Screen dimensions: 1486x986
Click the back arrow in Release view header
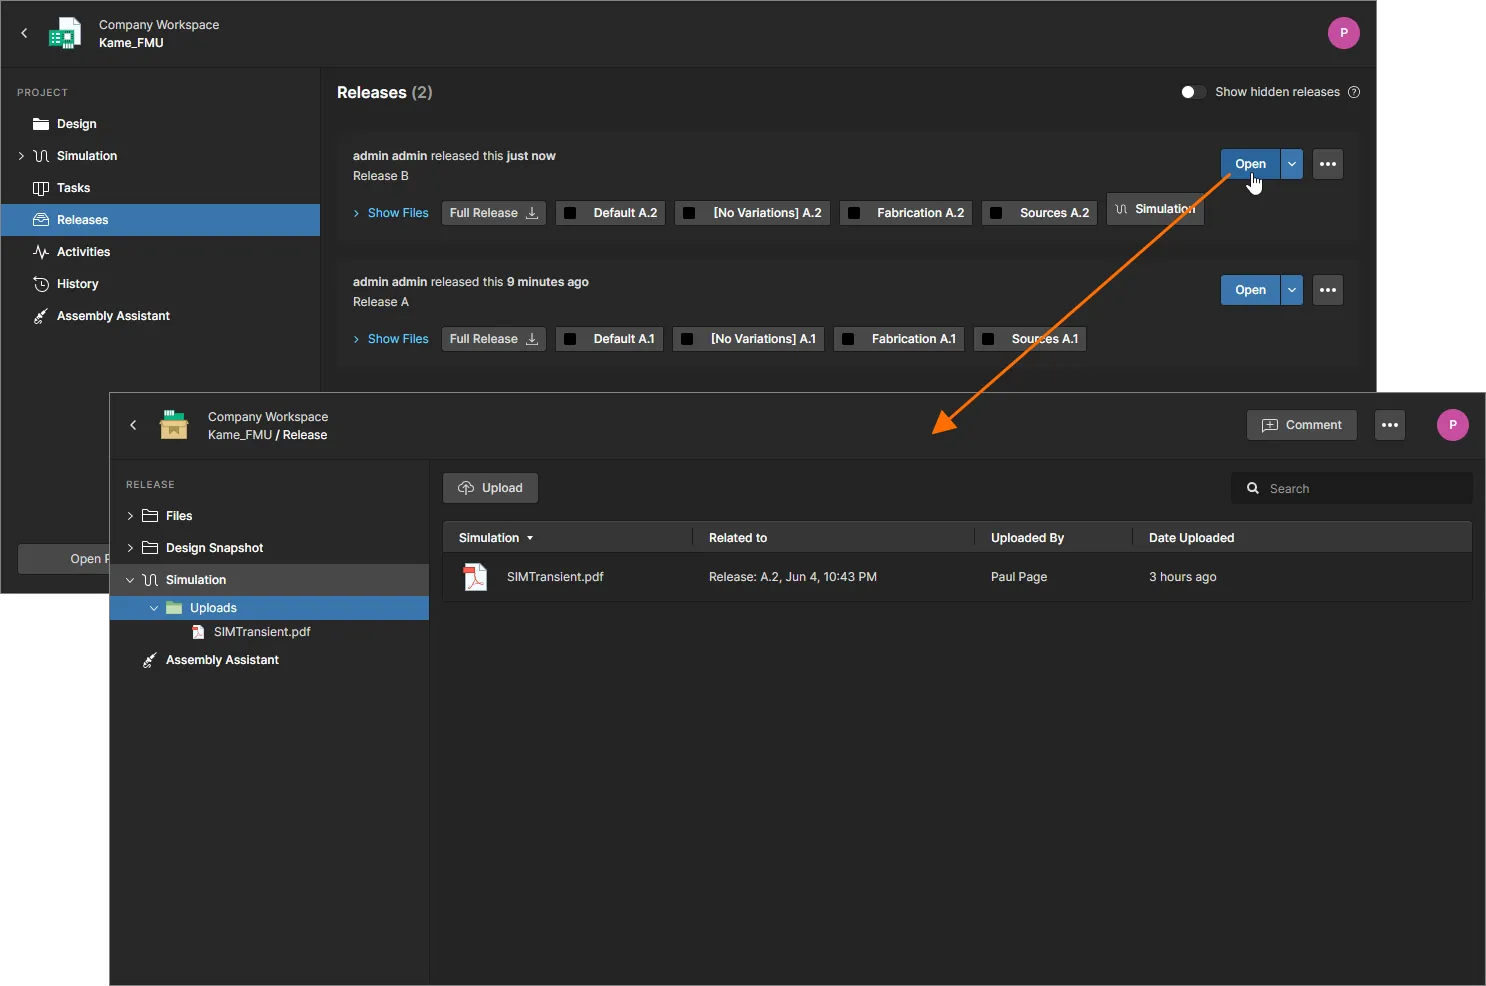coord(134,425)
